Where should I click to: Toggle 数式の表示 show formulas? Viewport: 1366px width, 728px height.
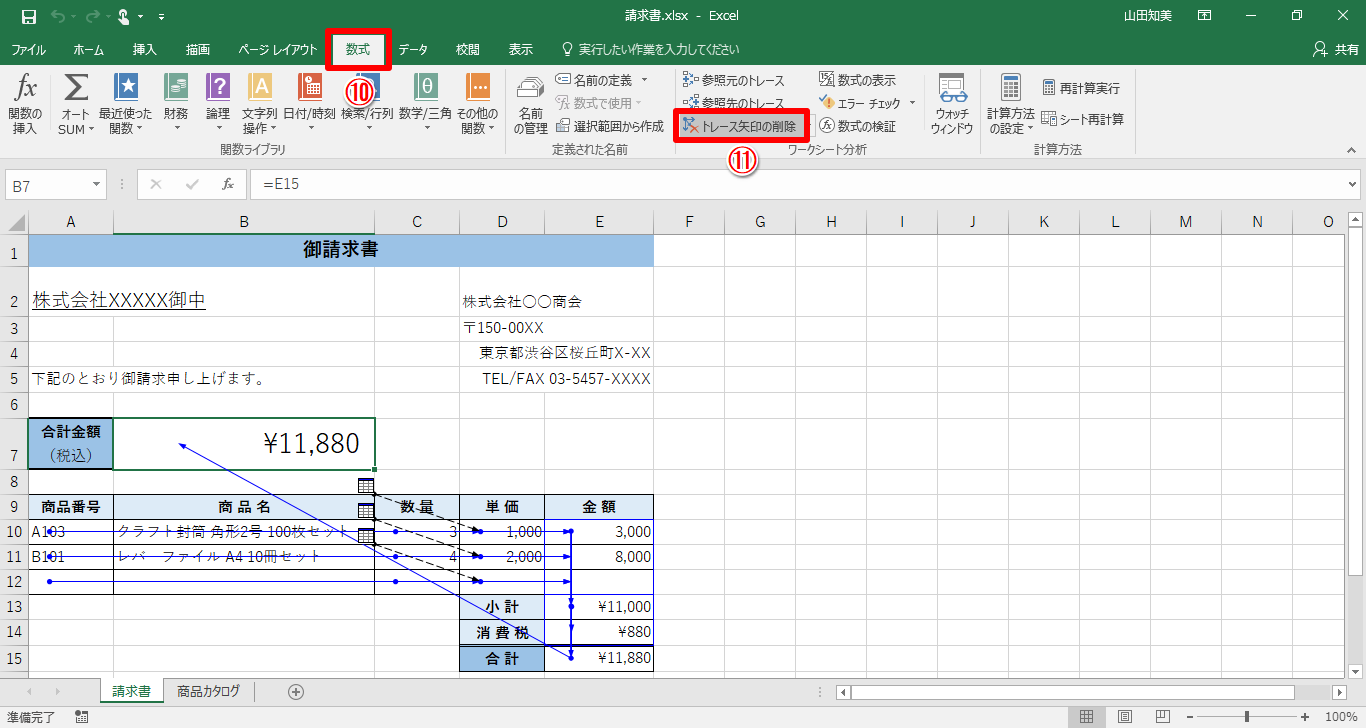coord(857,80)
